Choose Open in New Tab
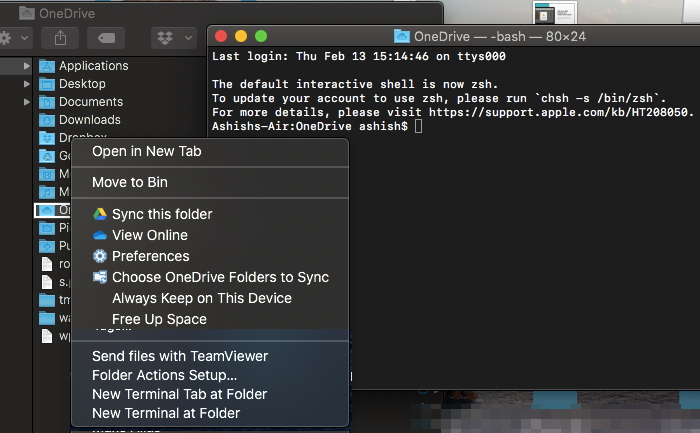700x433 pixels. [210, 151]
